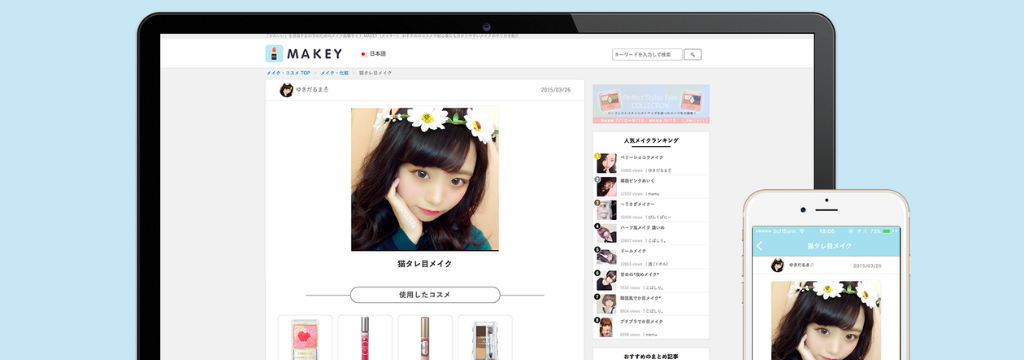Screen dimensions: 1024x360
Task: Click the rank 1 ranking thumbnail
Action: click(x=606, y=163)
